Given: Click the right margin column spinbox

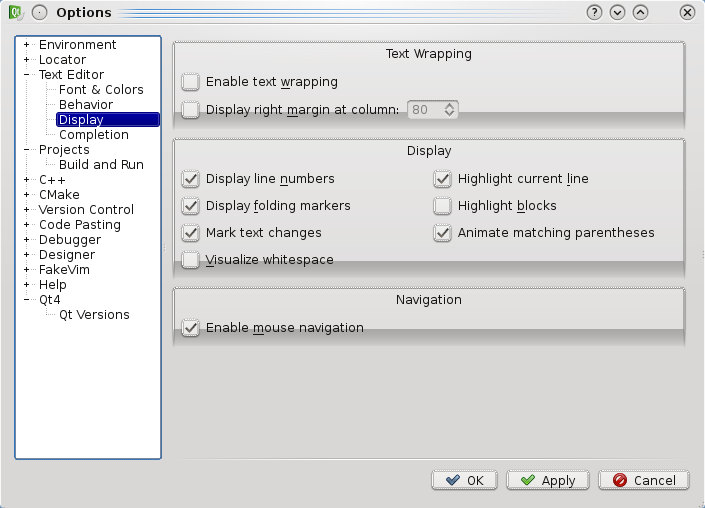Looking at the screenshot, I should point(426,110).
